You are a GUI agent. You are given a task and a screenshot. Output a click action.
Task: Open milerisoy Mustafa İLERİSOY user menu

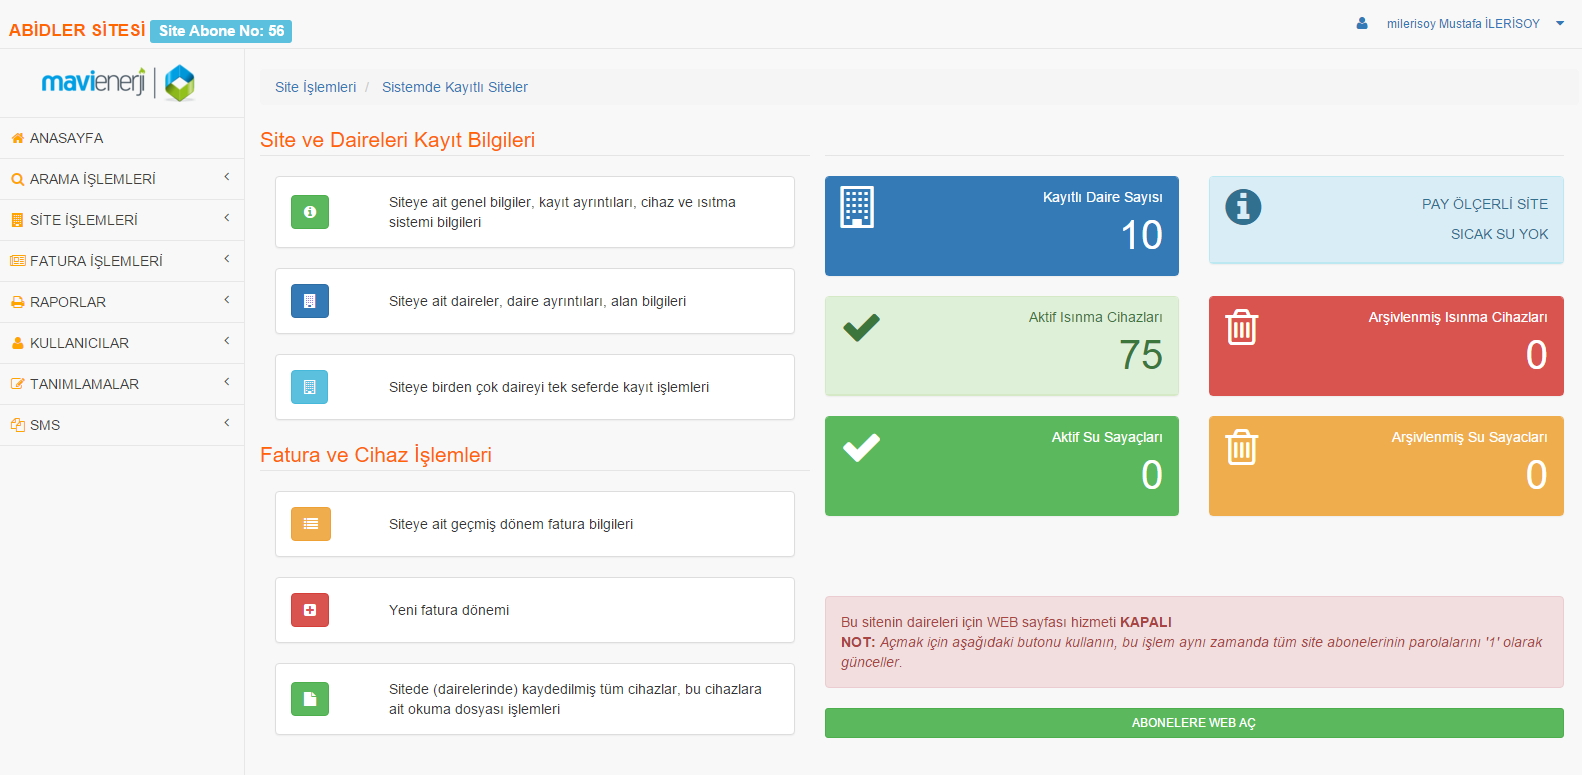click(x=1463, y=24)
